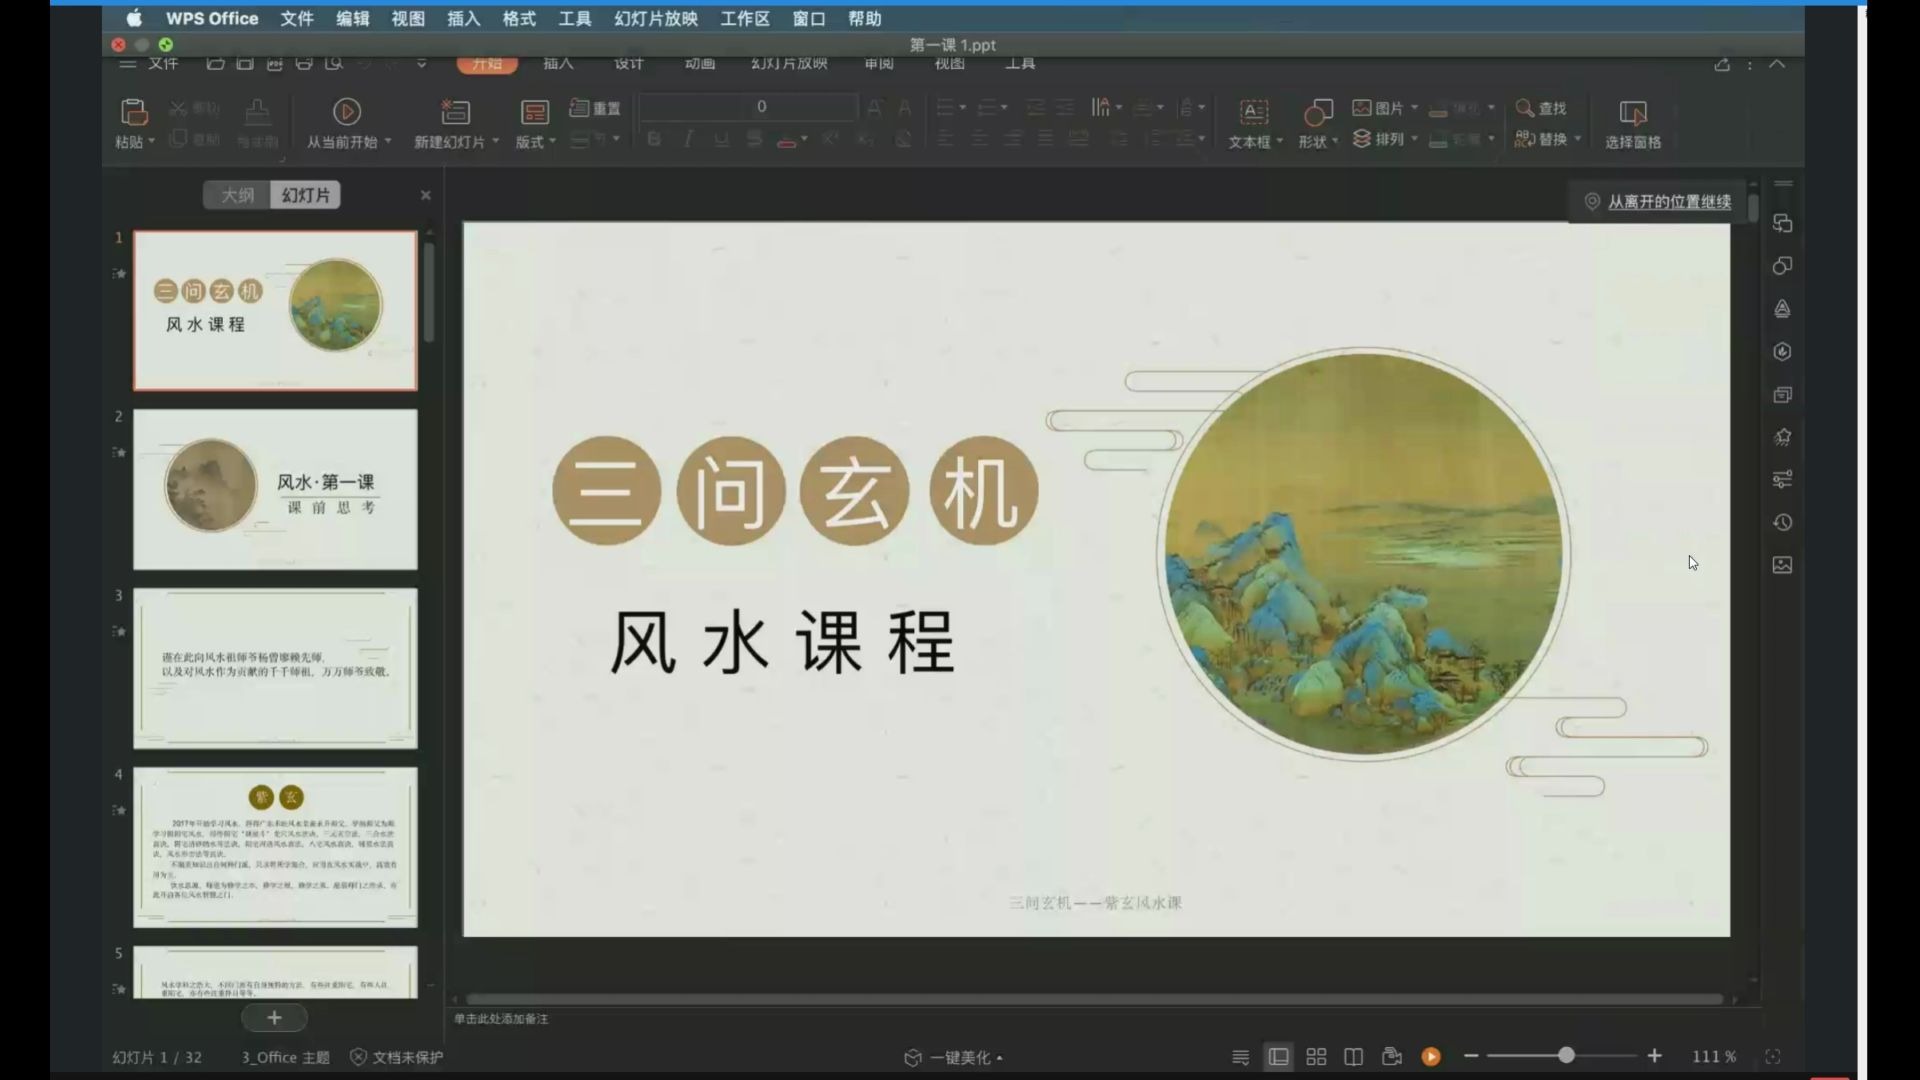Screen dimensions: 1920x1080
Task: Start slideshow with orange play button in status bar
Action: [1431, 1057]
